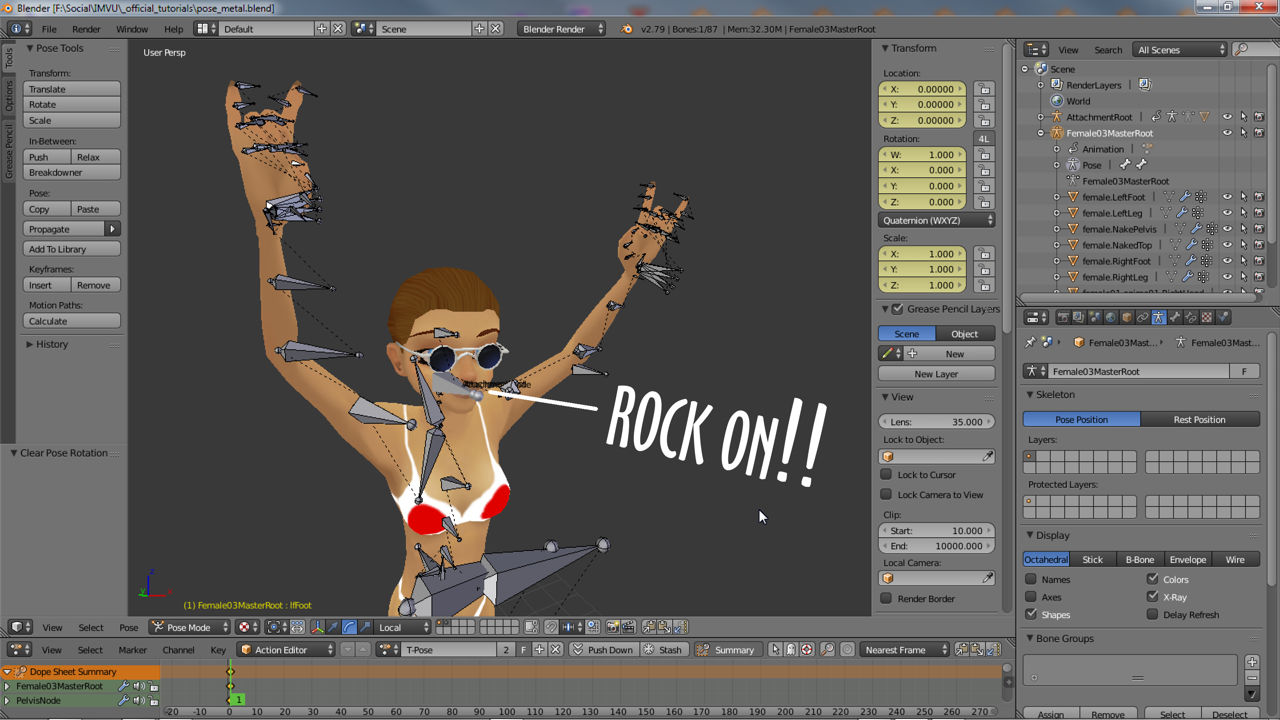This screenshot has height=720, width=1280.
Task: Uncheck the Colors display checkbox
Action: pyautogui.click(x=1152, y=579)
